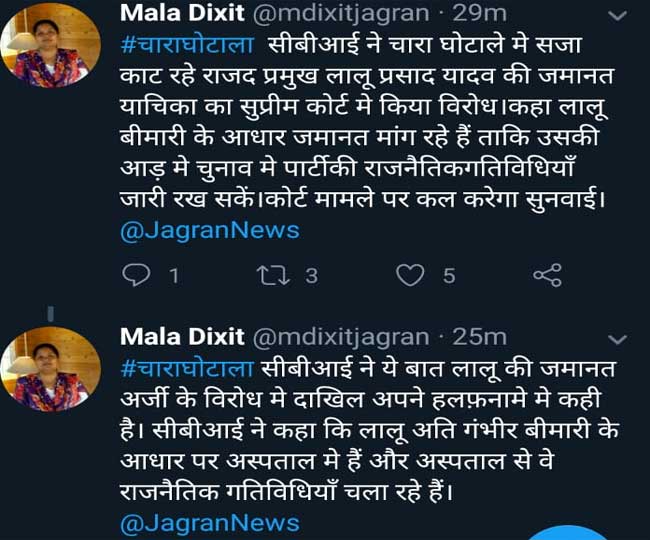The width and height of the screenshot is (650, 540).
Task: Expand the chevron menu on the 29m tweet
Action: pyautogui.click(x=617, y=17)
